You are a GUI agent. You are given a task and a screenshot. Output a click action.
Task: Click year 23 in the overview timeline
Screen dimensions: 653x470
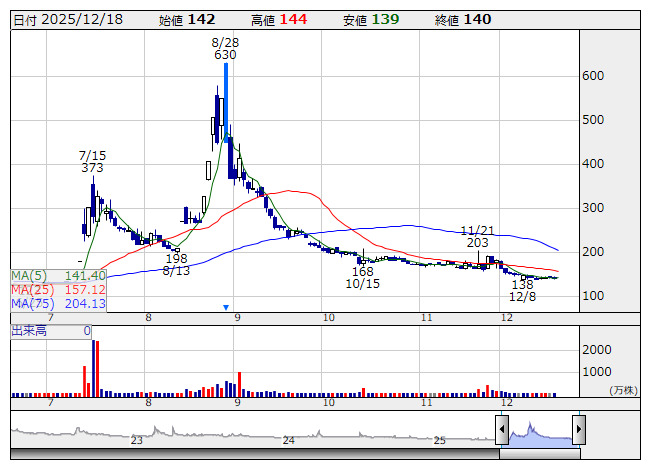[137, 440]
